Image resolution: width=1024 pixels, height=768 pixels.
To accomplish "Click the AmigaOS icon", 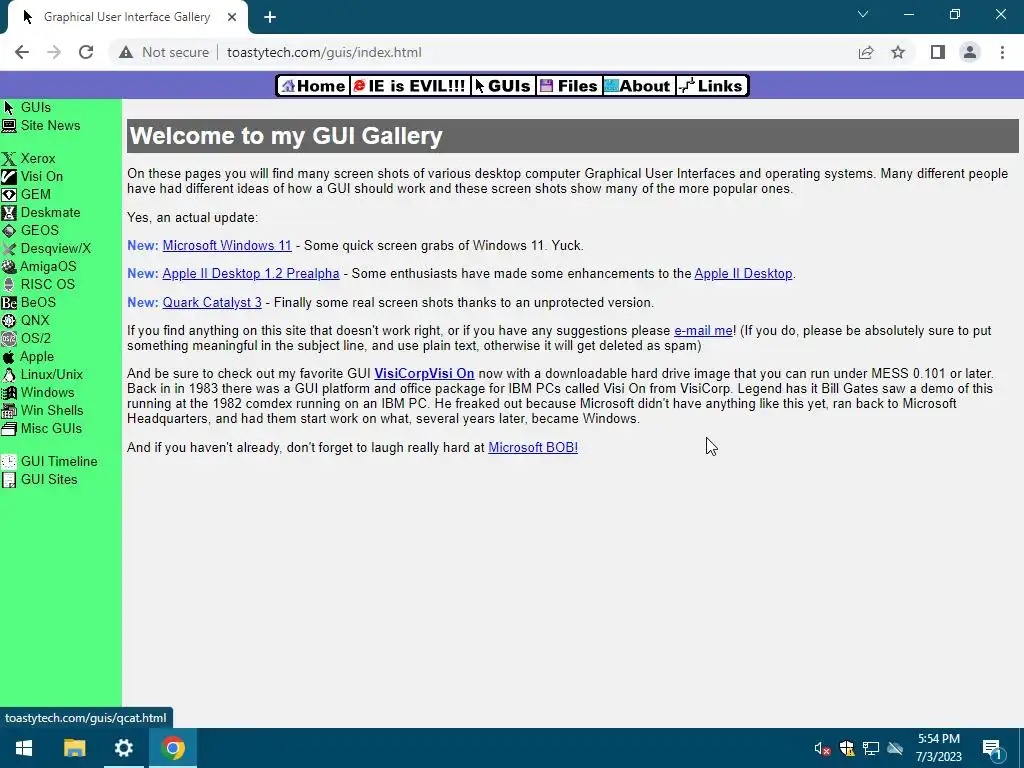I will pos(8,266).
